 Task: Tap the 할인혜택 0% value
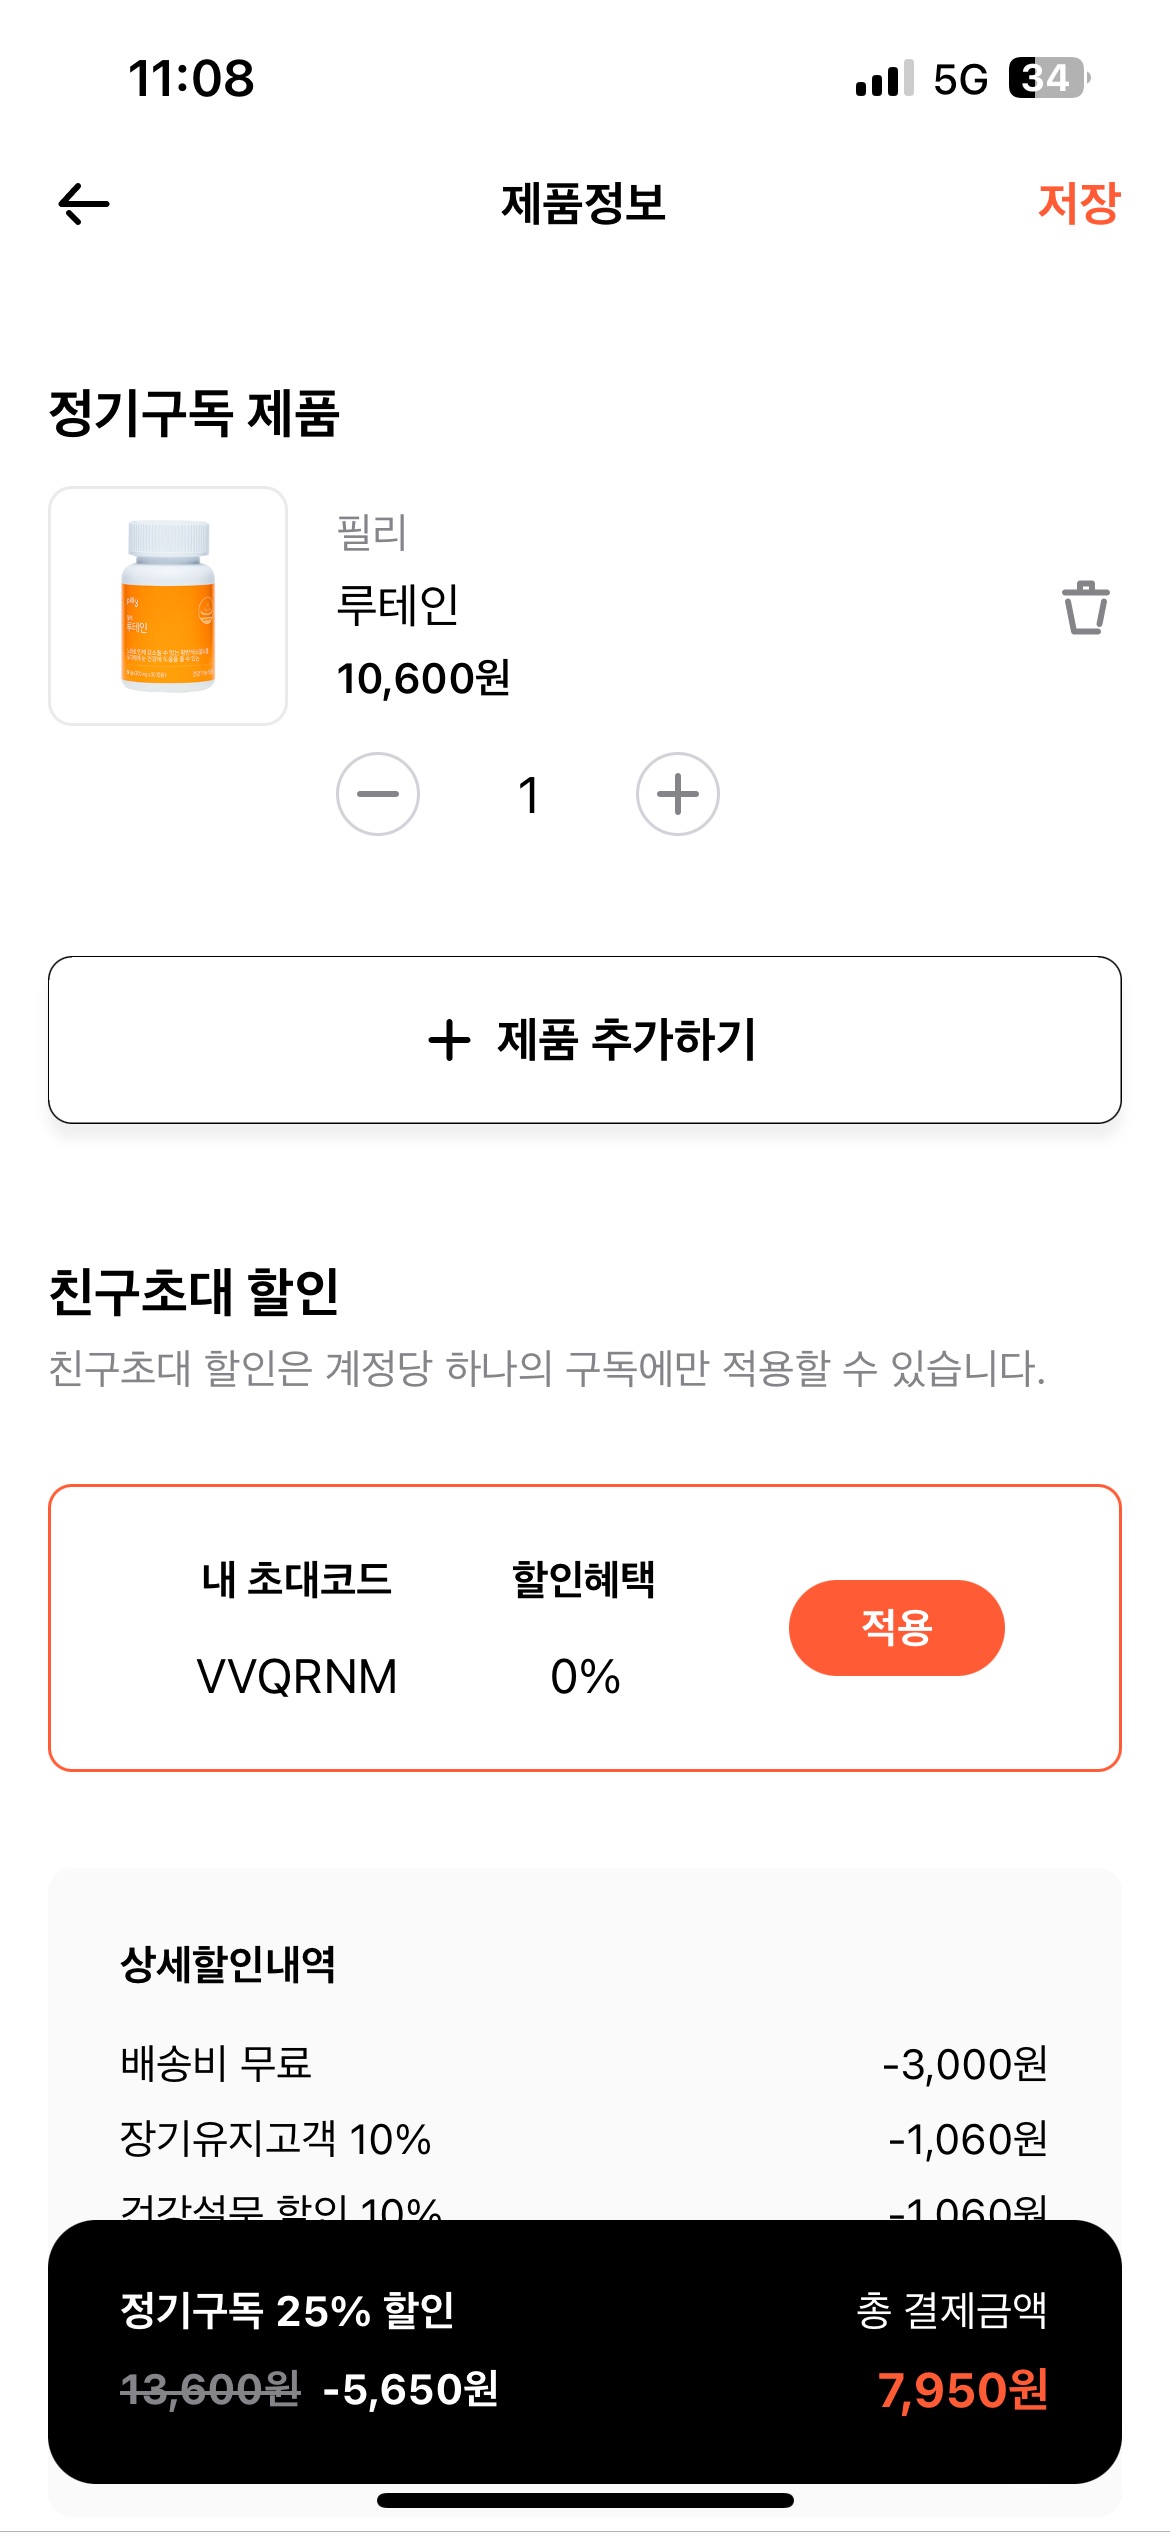tap(585, 1677)
